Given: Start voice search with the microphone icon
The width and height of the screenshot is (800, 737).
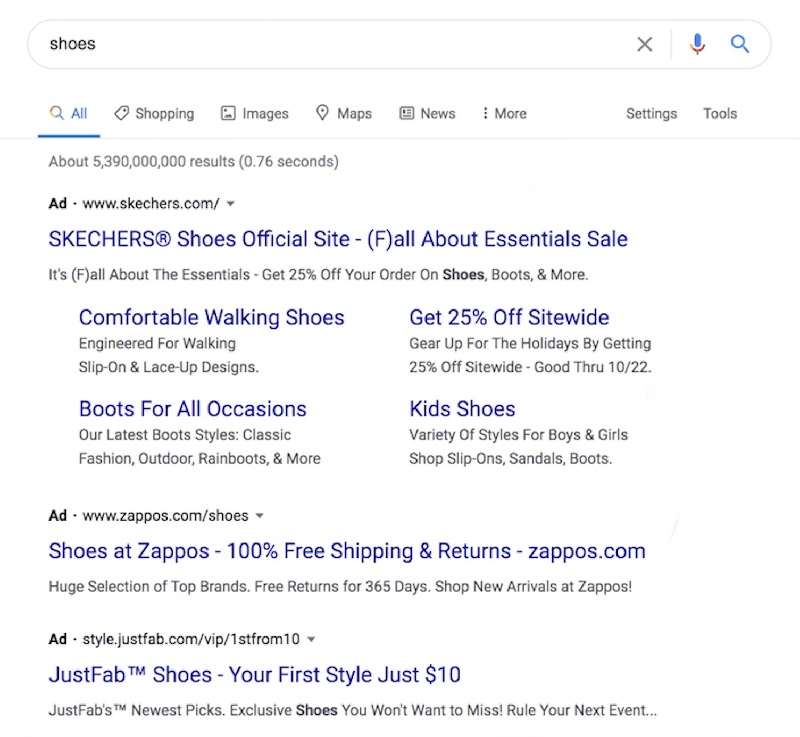Looking at the screenshot, I should pos(697,44).
